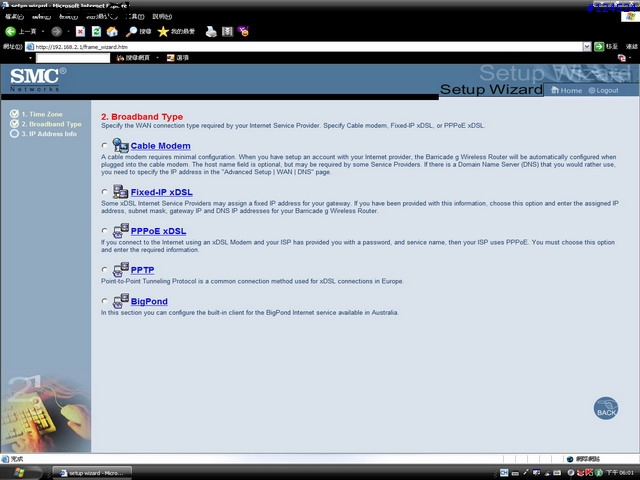
Task: Stop page loading with the red X icon
Action: tap(80, 31)
